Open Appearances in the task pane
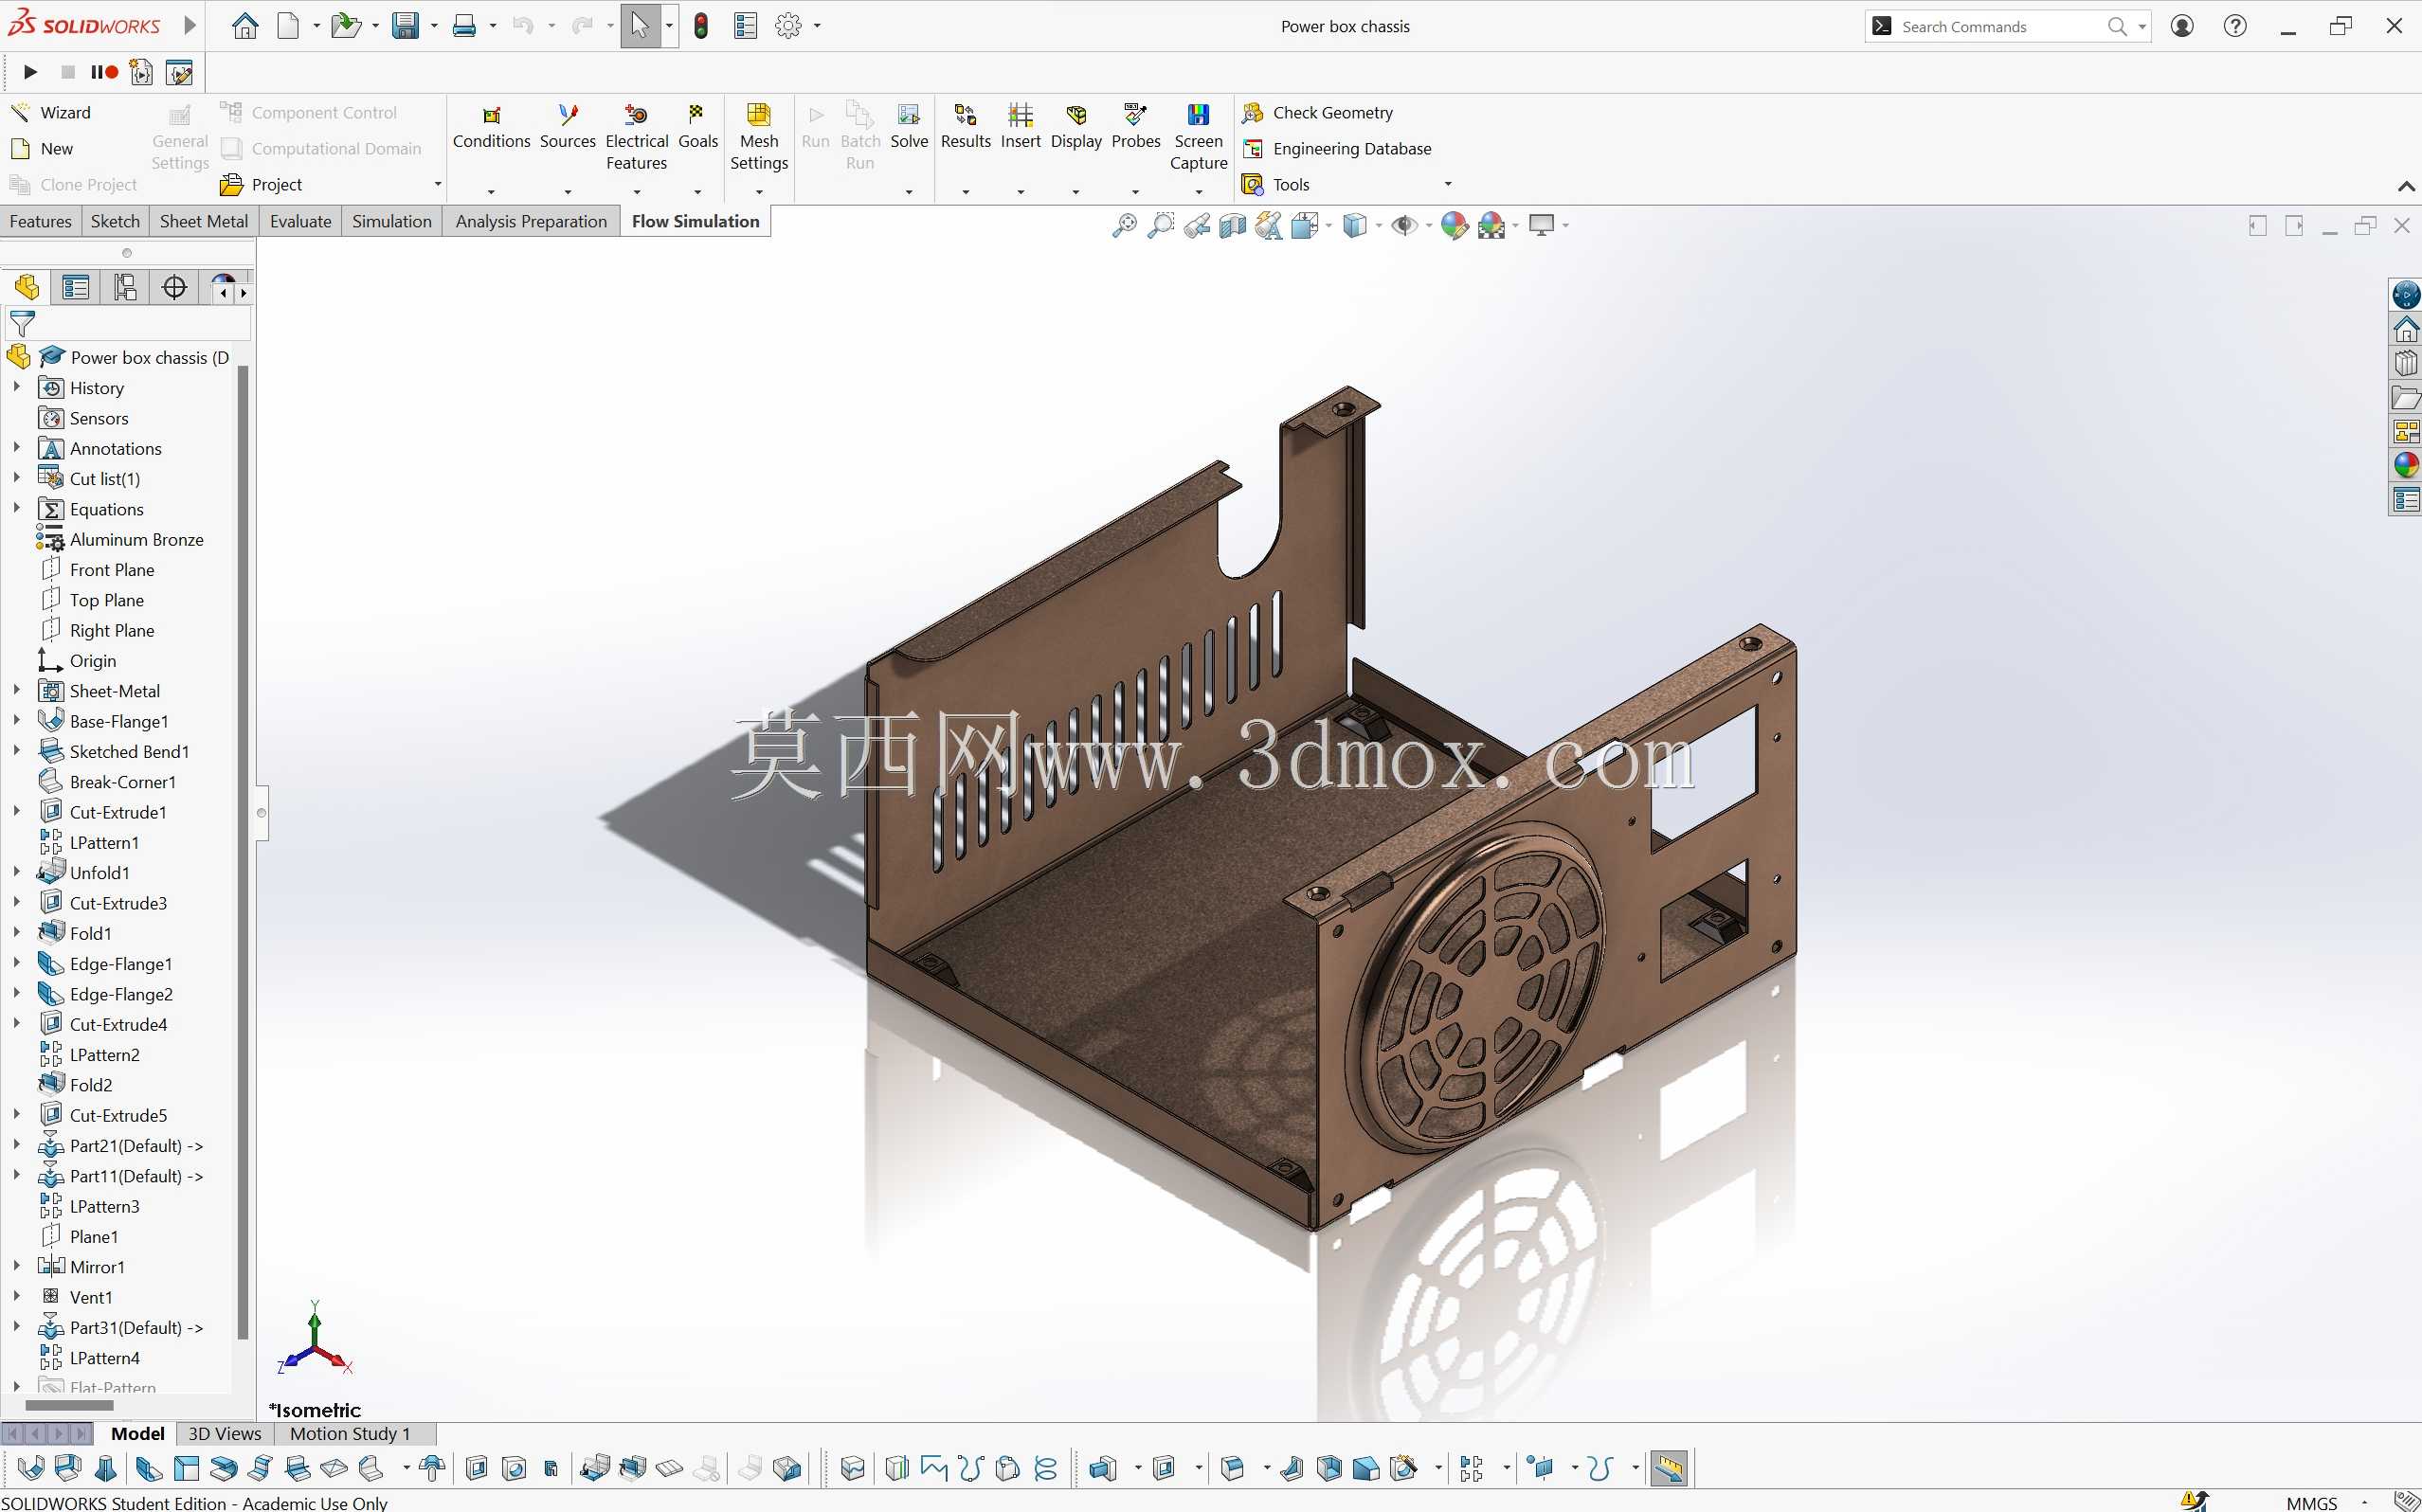This screenshot has height=1512, width=2422. click(2405, 465)
